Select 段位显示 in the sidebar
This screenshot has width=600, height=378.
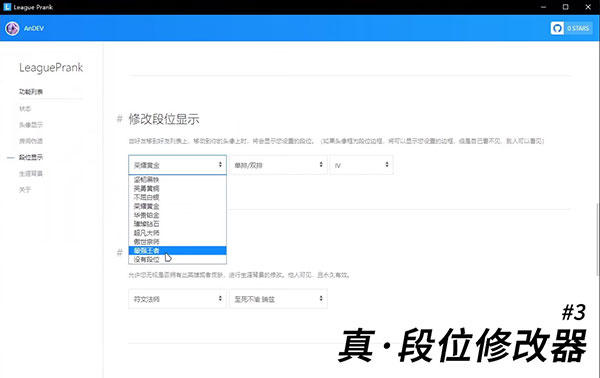pyautogui.click(x=31, y=157)
